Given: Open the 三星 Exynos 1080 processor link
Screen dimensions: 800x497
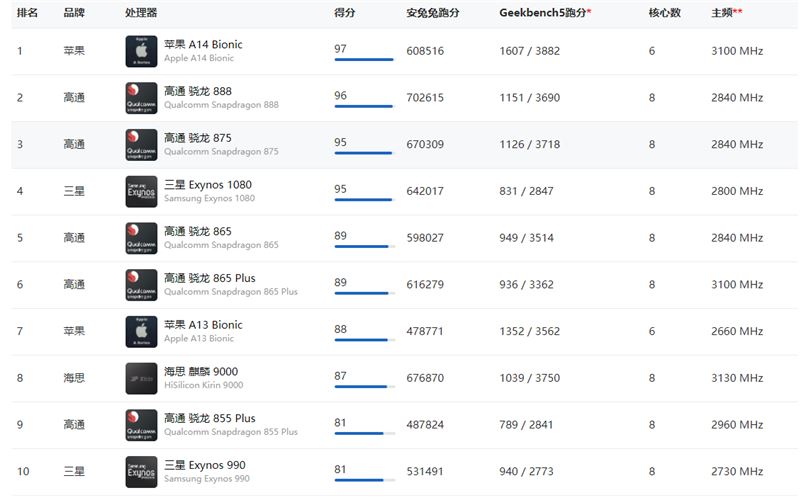Looking at the screenshot, I should click(x=208, y=185).
